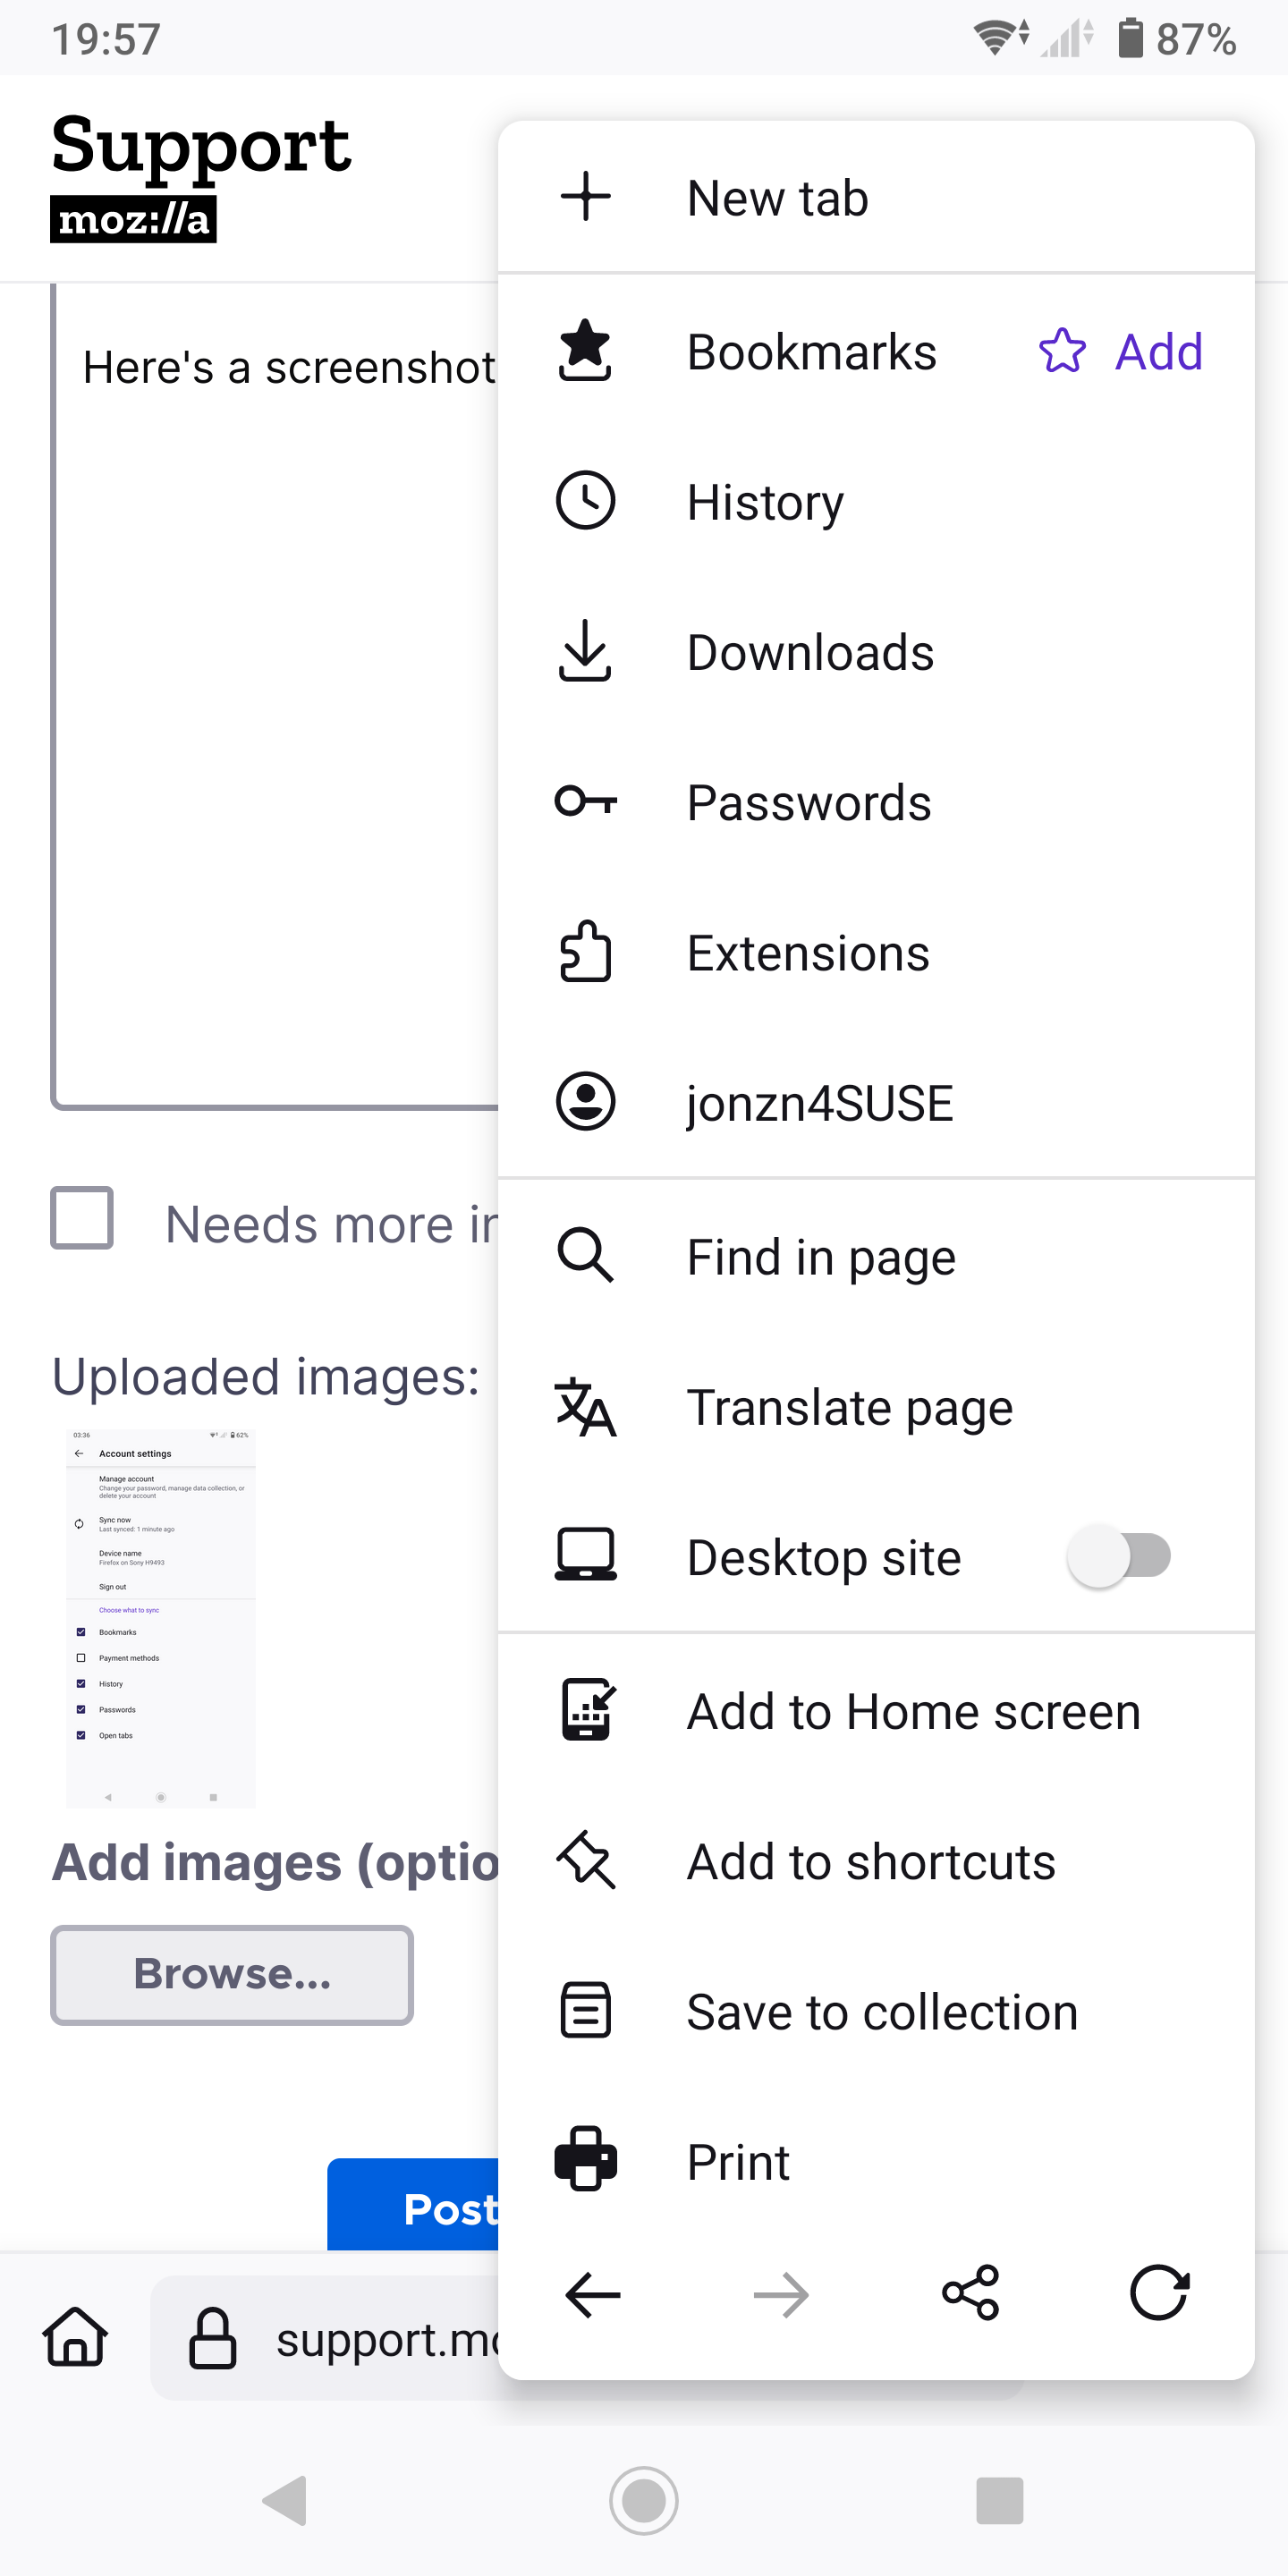
Task: Check the Needs more info checkbox
Action: 82,1218
